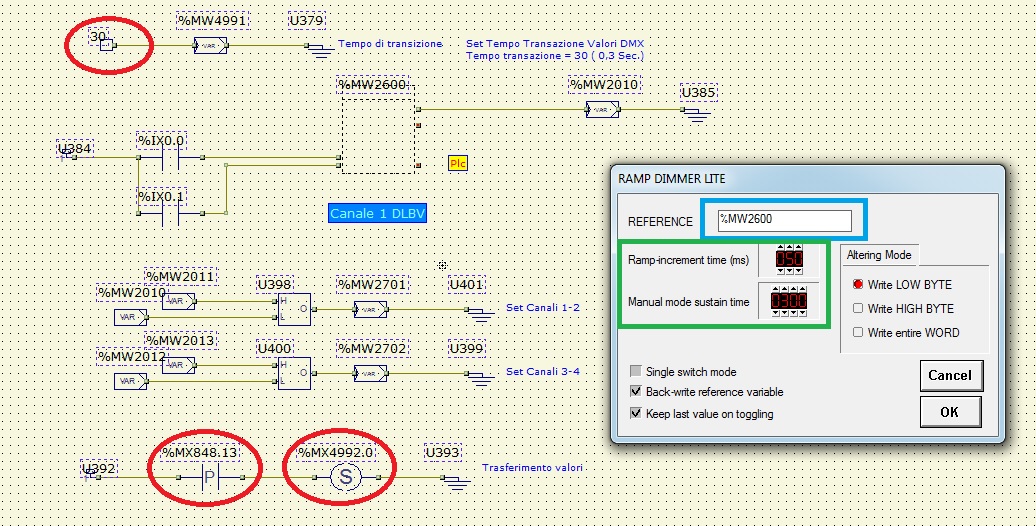Click the 'Set Canali 3-4' comment
Viewport: 1036px width, 526px height.
[542, 371]
